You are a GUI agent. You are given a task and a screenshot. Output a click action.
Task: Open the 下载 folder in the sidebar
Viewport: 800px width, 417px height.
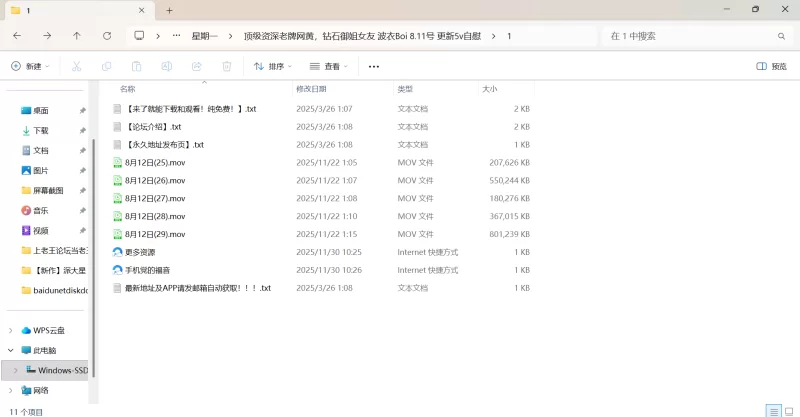tap(40, 130)
